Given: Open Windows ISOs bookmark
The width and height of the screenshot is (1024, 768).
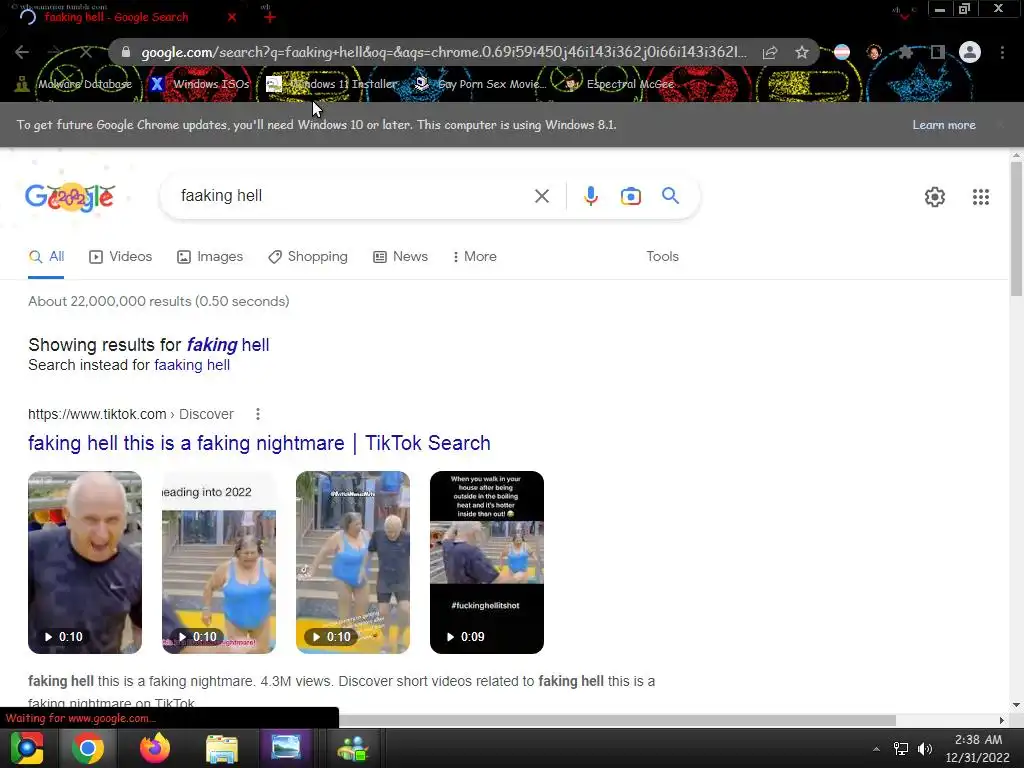Looking at the screenshot, I should point(200,84).
